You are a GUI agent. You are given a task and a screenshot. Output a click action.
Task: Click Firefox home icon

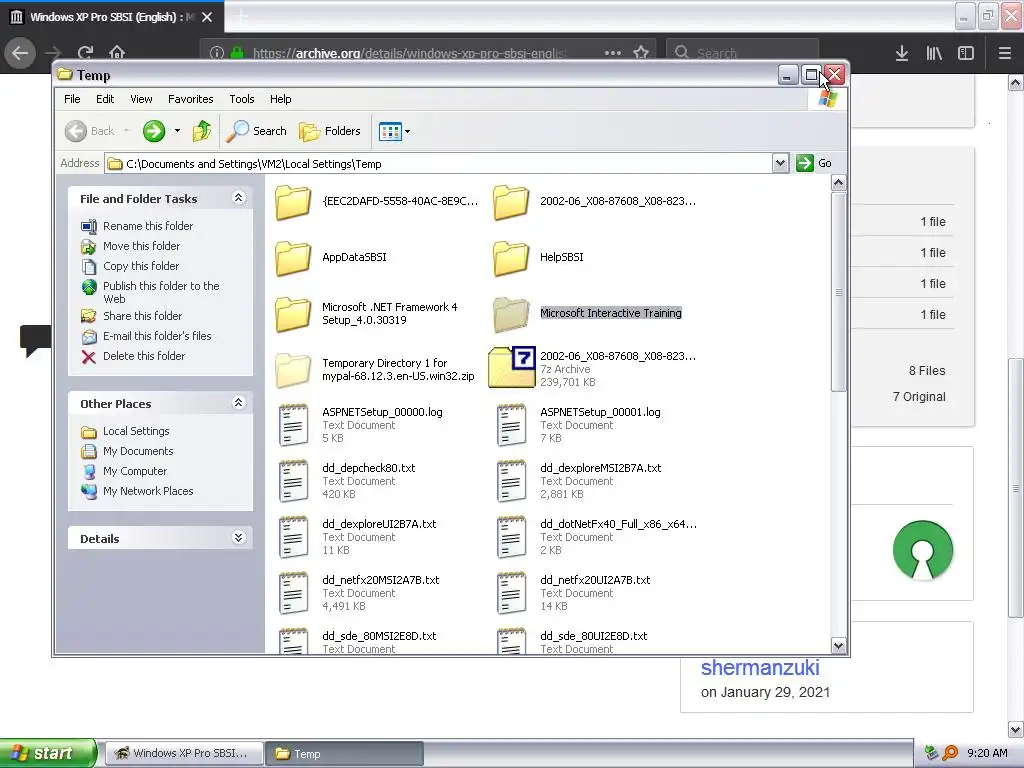click(117, 52)
